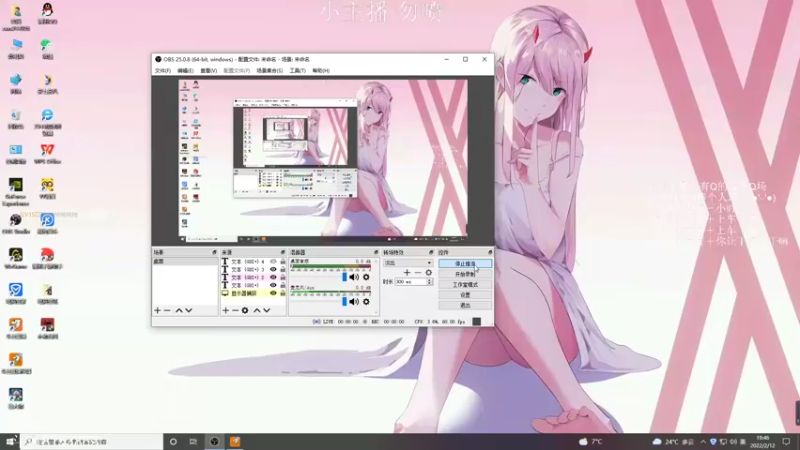The image size is (800, 450).
Task: Undock the Sources panel via its title icon
Action: pos(283,253)
